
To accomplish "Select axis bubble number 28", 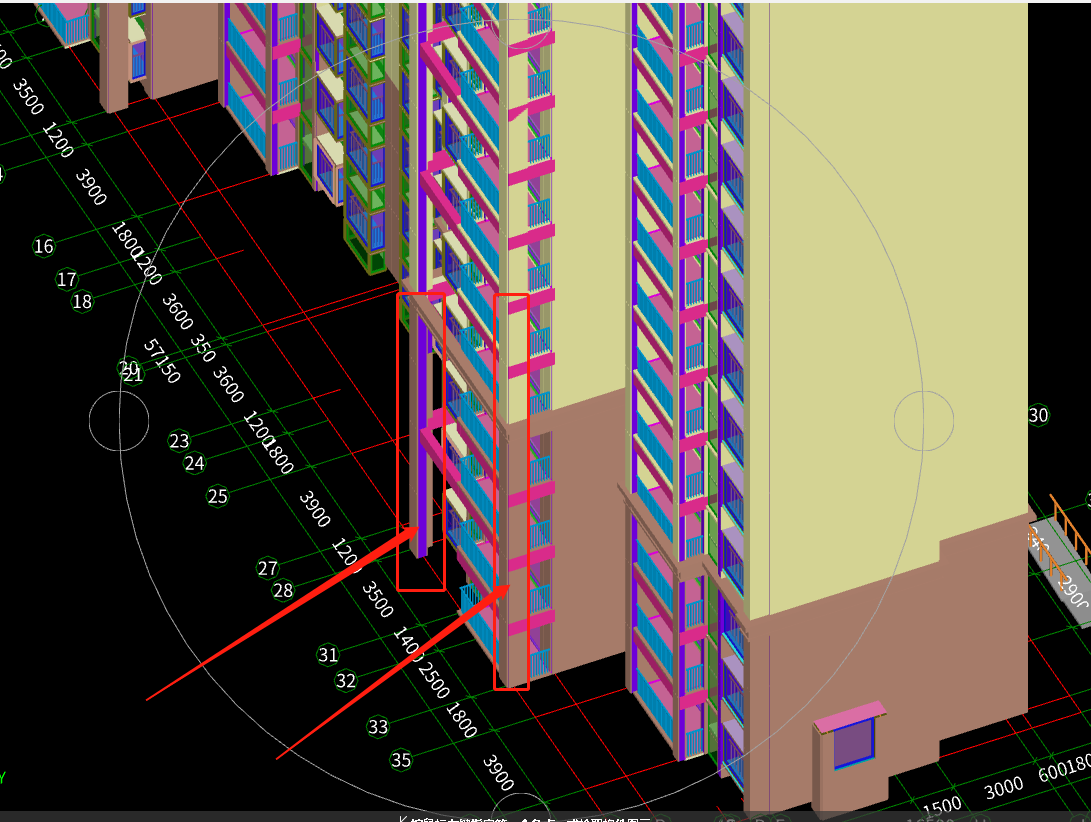I will click(282, 591).
